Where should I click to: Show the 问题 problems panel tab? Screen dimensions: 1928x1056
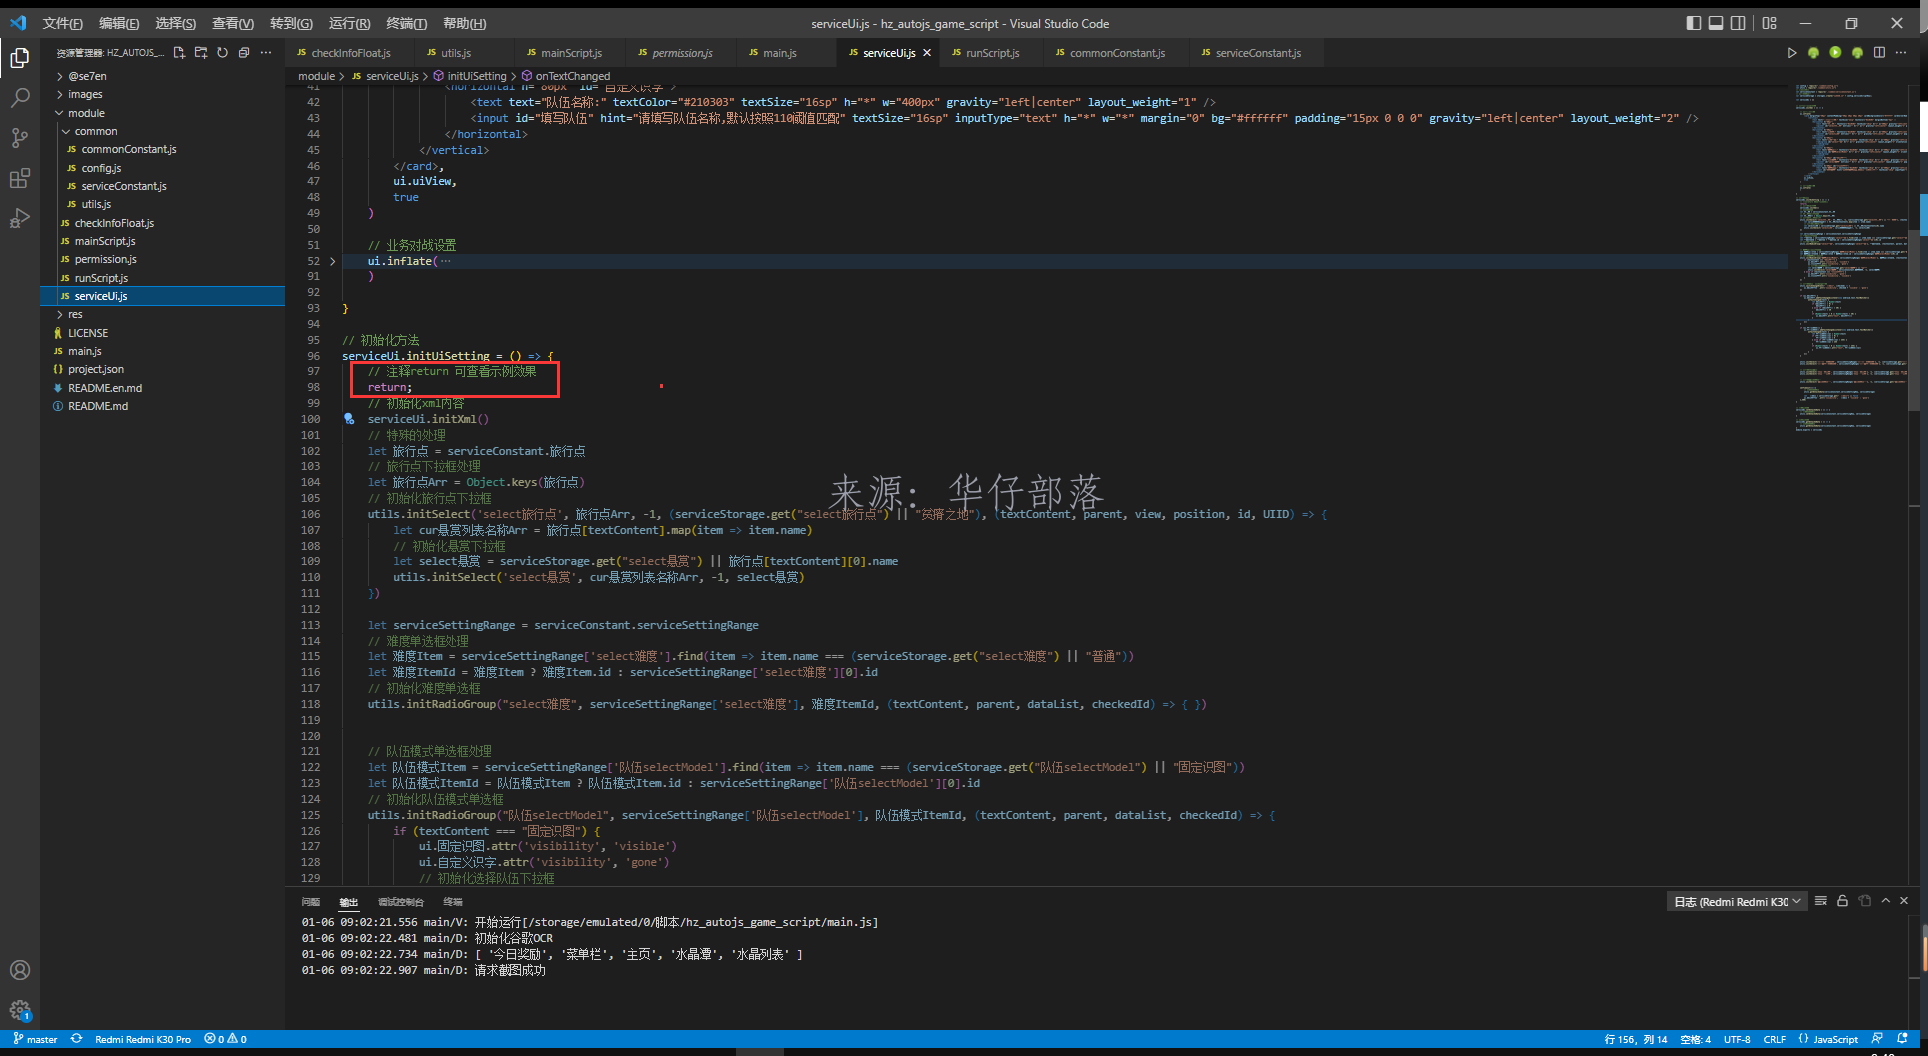(x=311, y=902)
